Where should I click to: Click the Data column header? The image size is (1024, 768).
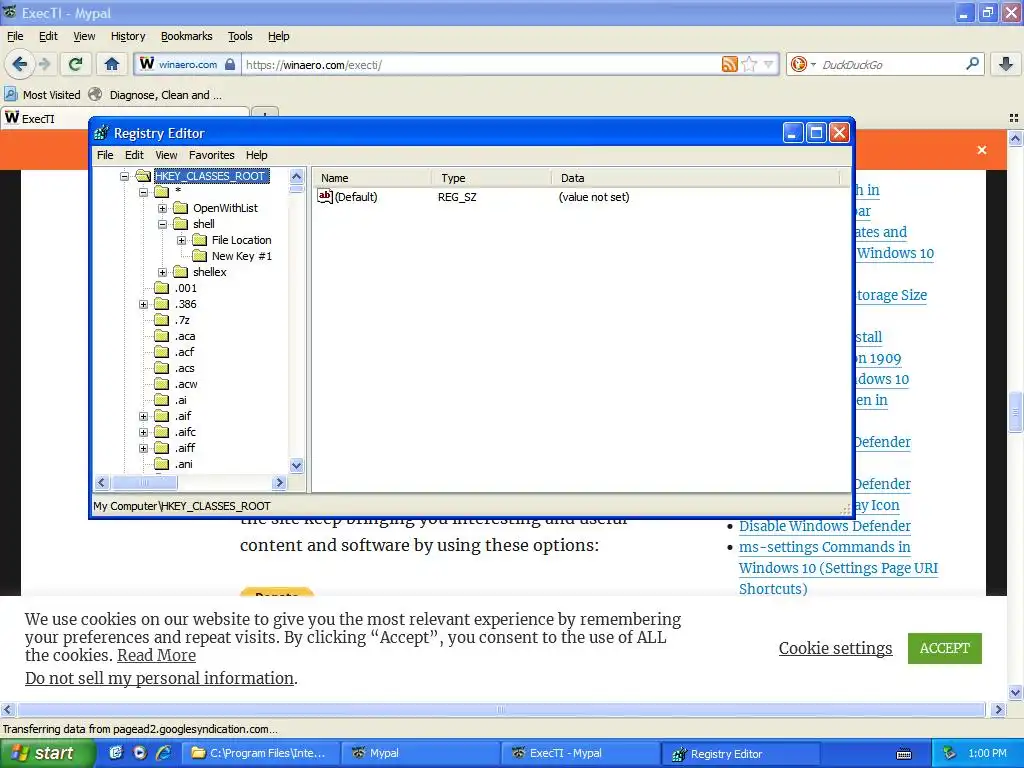click(696, 178)
